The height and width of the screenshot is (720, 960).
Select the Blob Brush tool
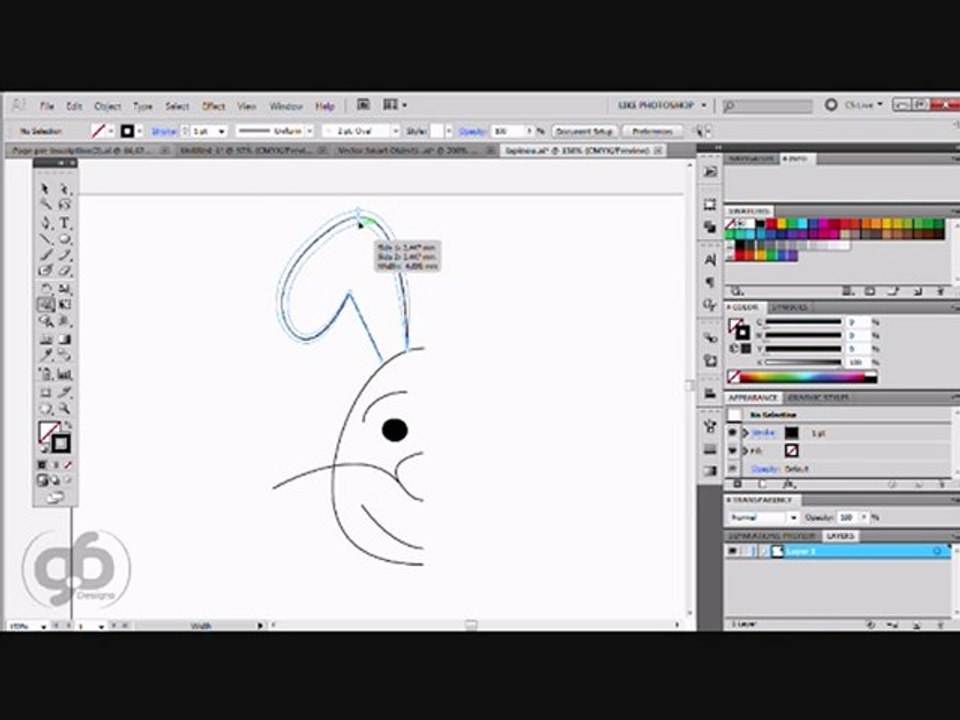[x=45, y=270]
